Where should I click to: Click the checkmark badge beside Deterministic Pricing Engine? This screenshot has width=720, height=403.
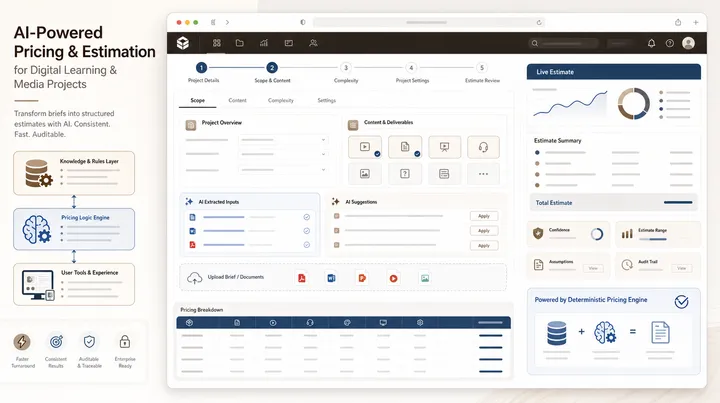pos(681,302)
